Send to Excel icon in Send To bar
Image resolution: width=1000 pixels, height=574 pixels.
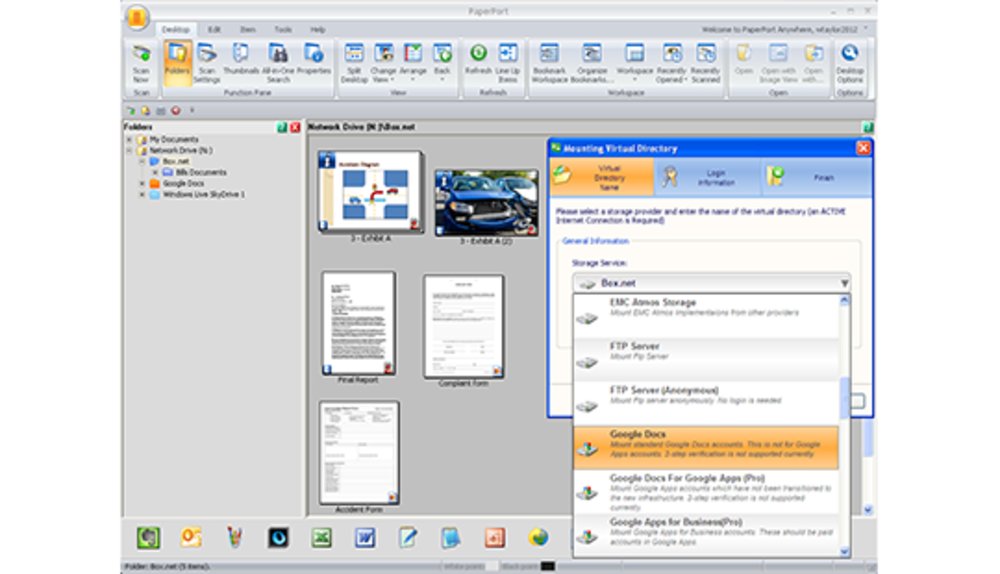[x=321, y=538]
